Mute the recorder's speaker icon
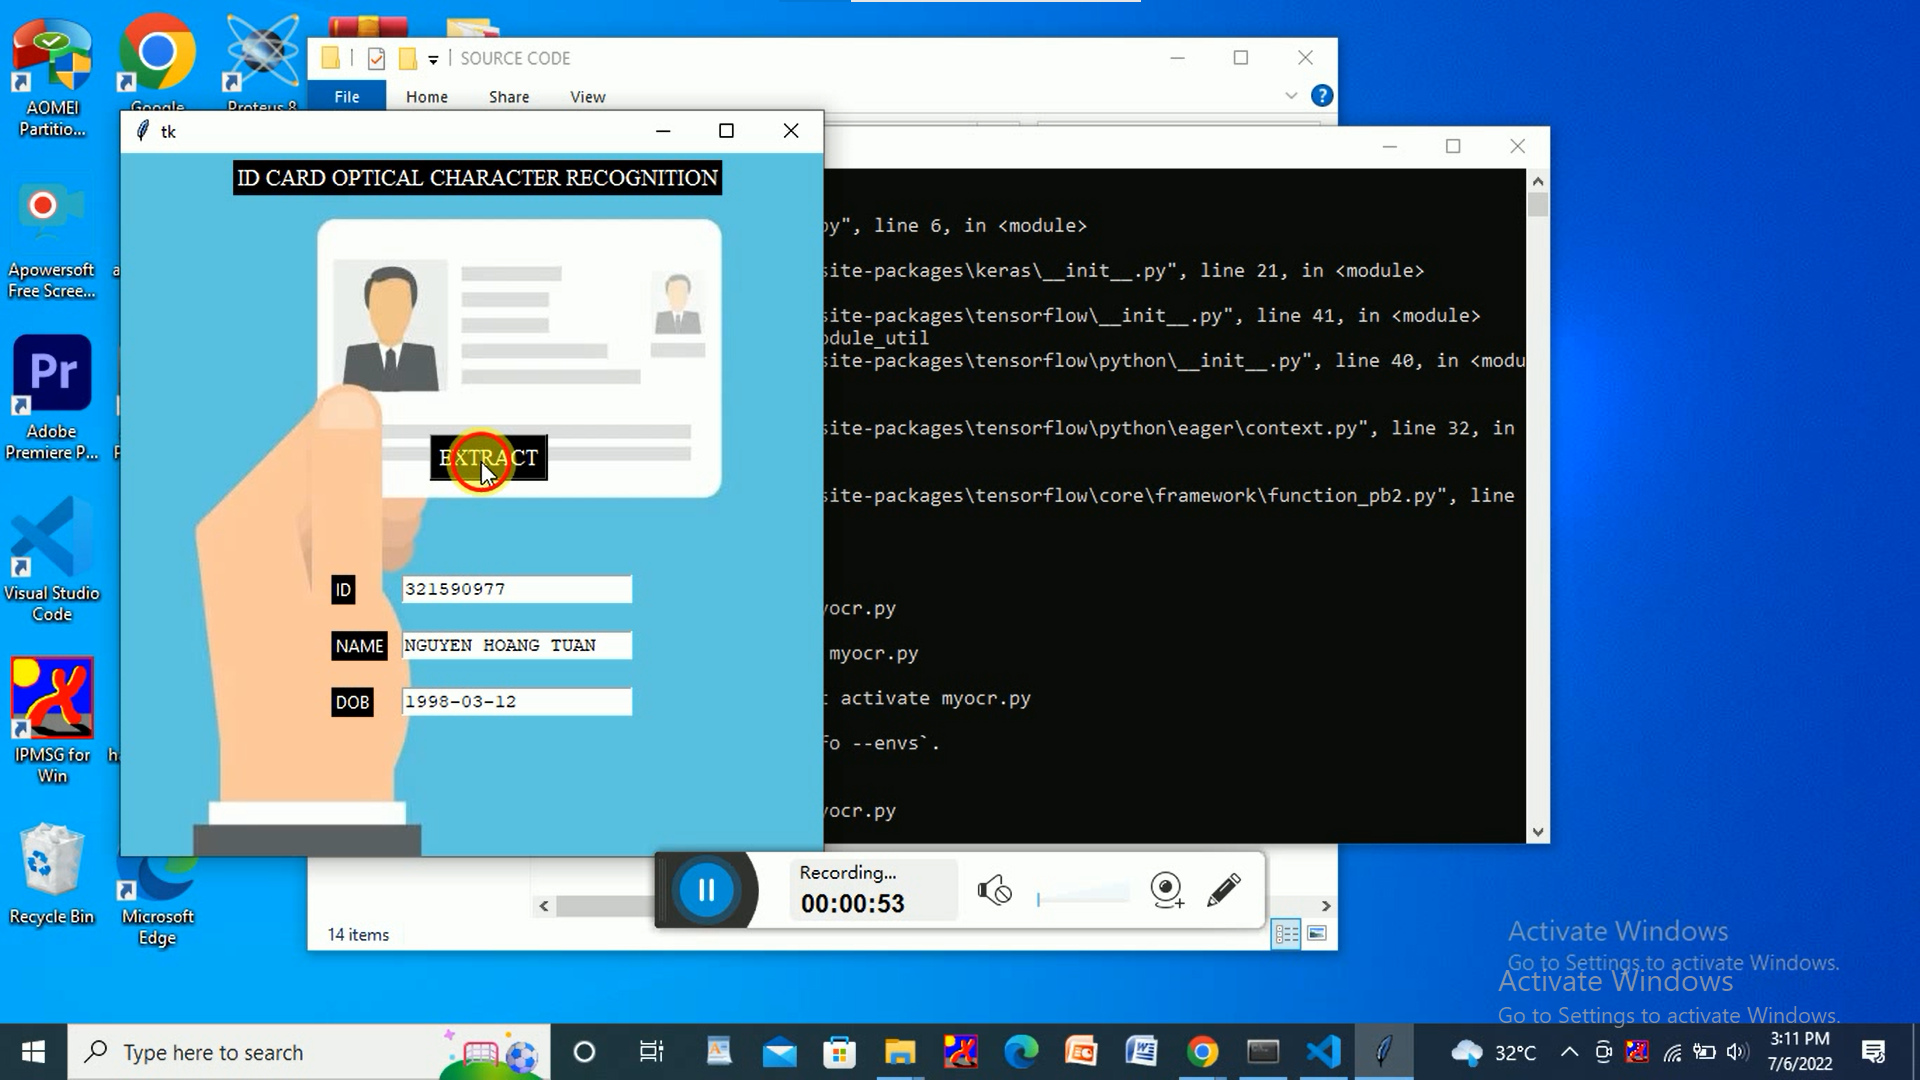The height and width of the screenshot is (1080, 1920). [994, 890]
